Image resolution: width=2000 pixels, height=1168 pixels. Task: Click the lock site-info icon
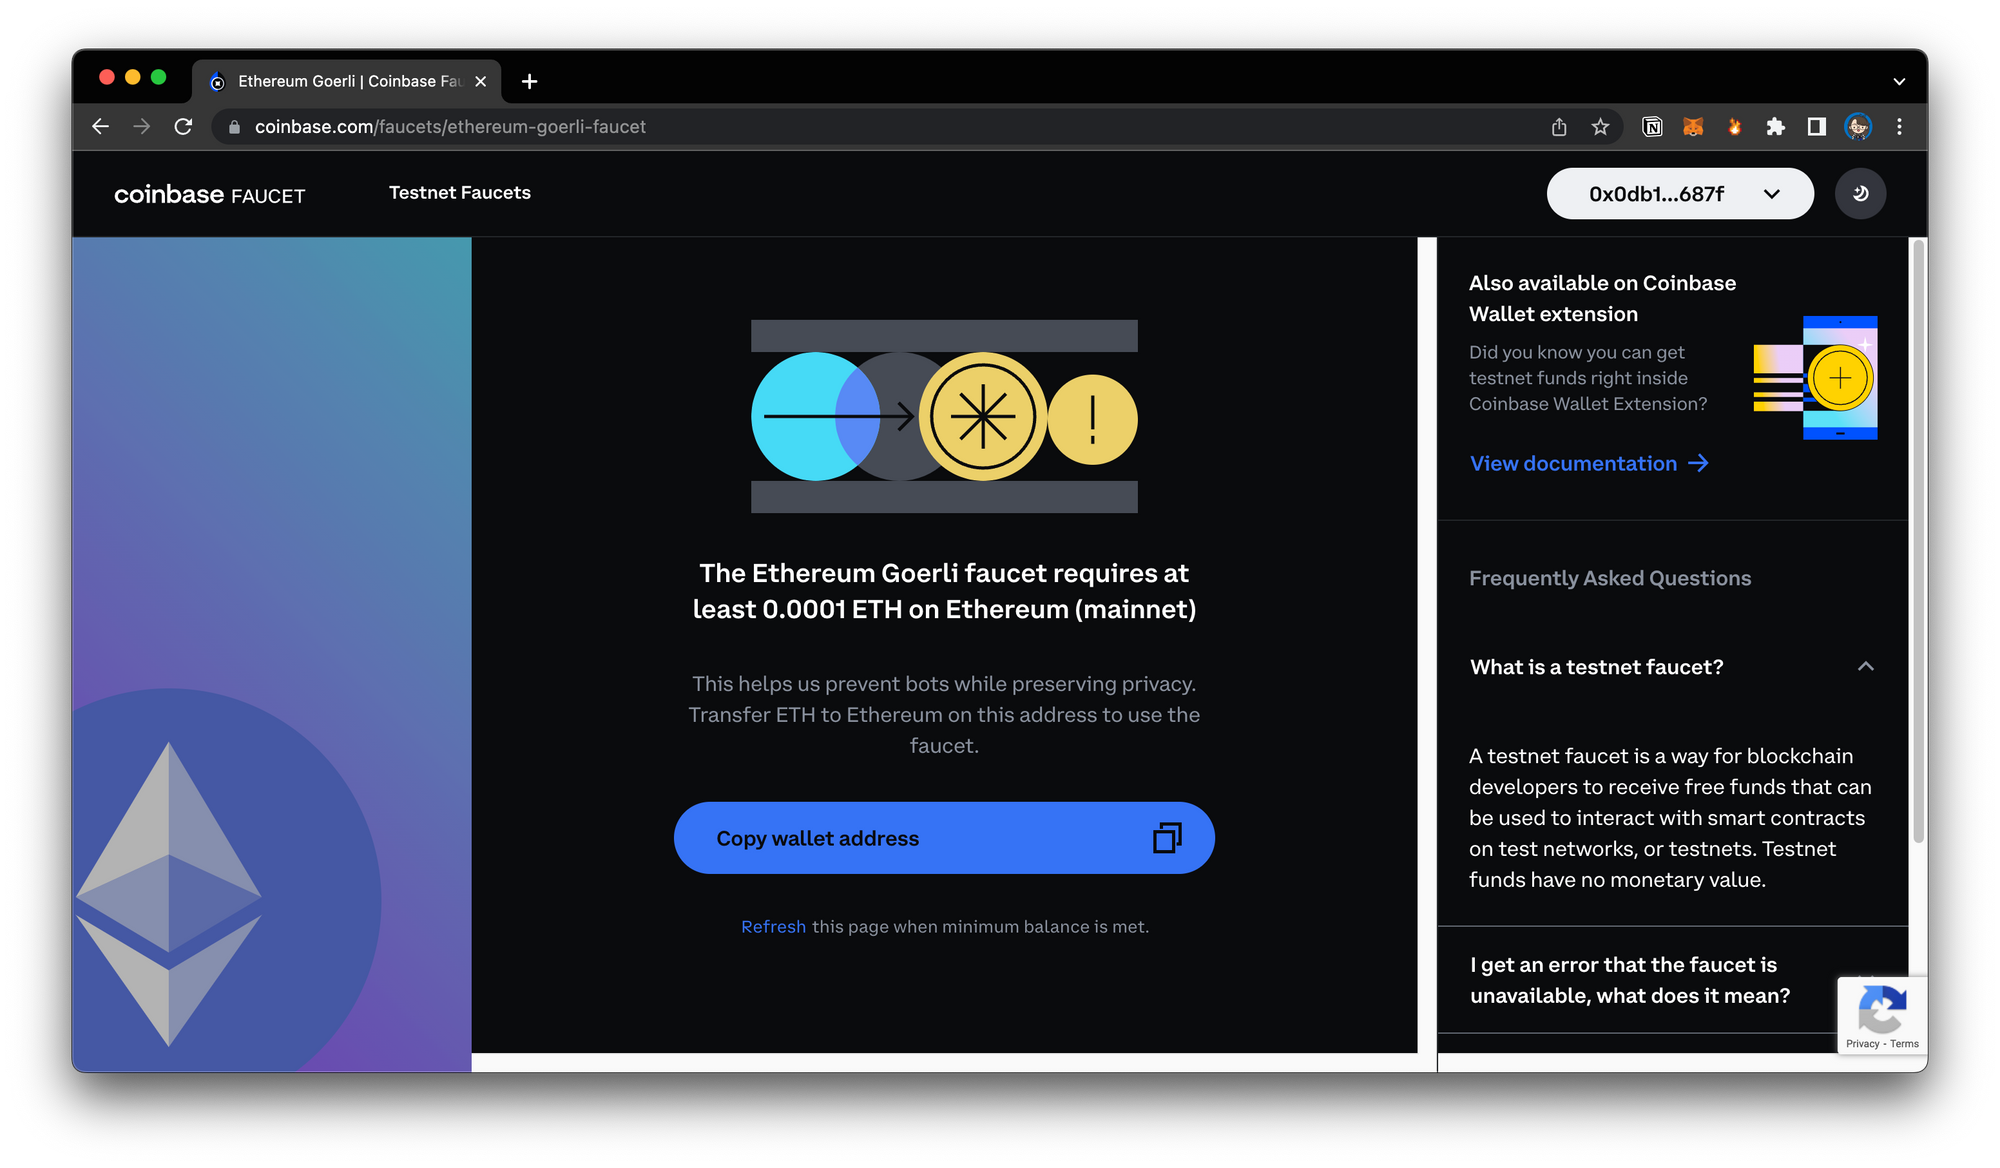[x=234, y=127]
